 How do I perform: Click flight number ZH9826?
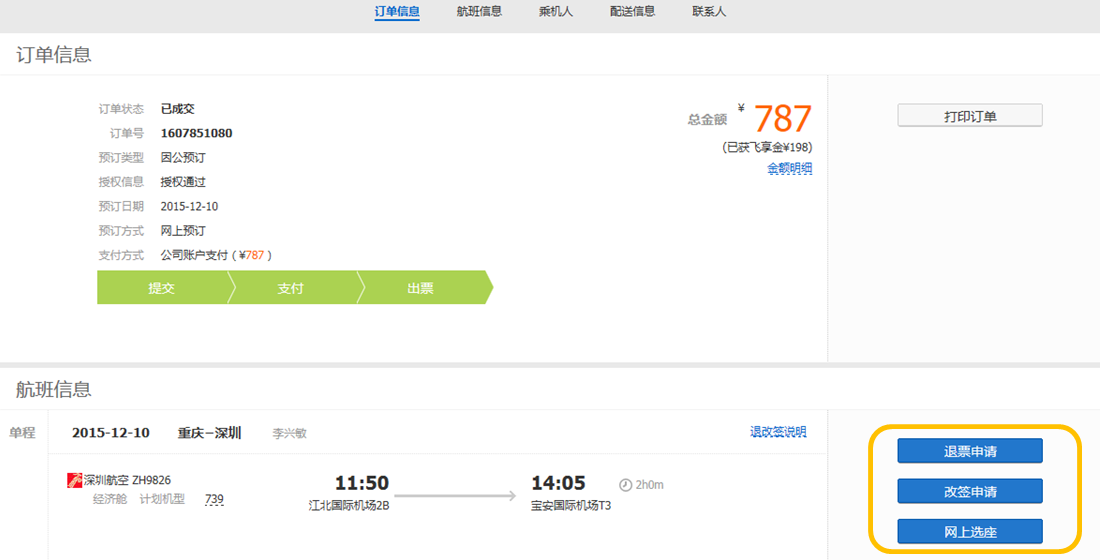point(152,481)
